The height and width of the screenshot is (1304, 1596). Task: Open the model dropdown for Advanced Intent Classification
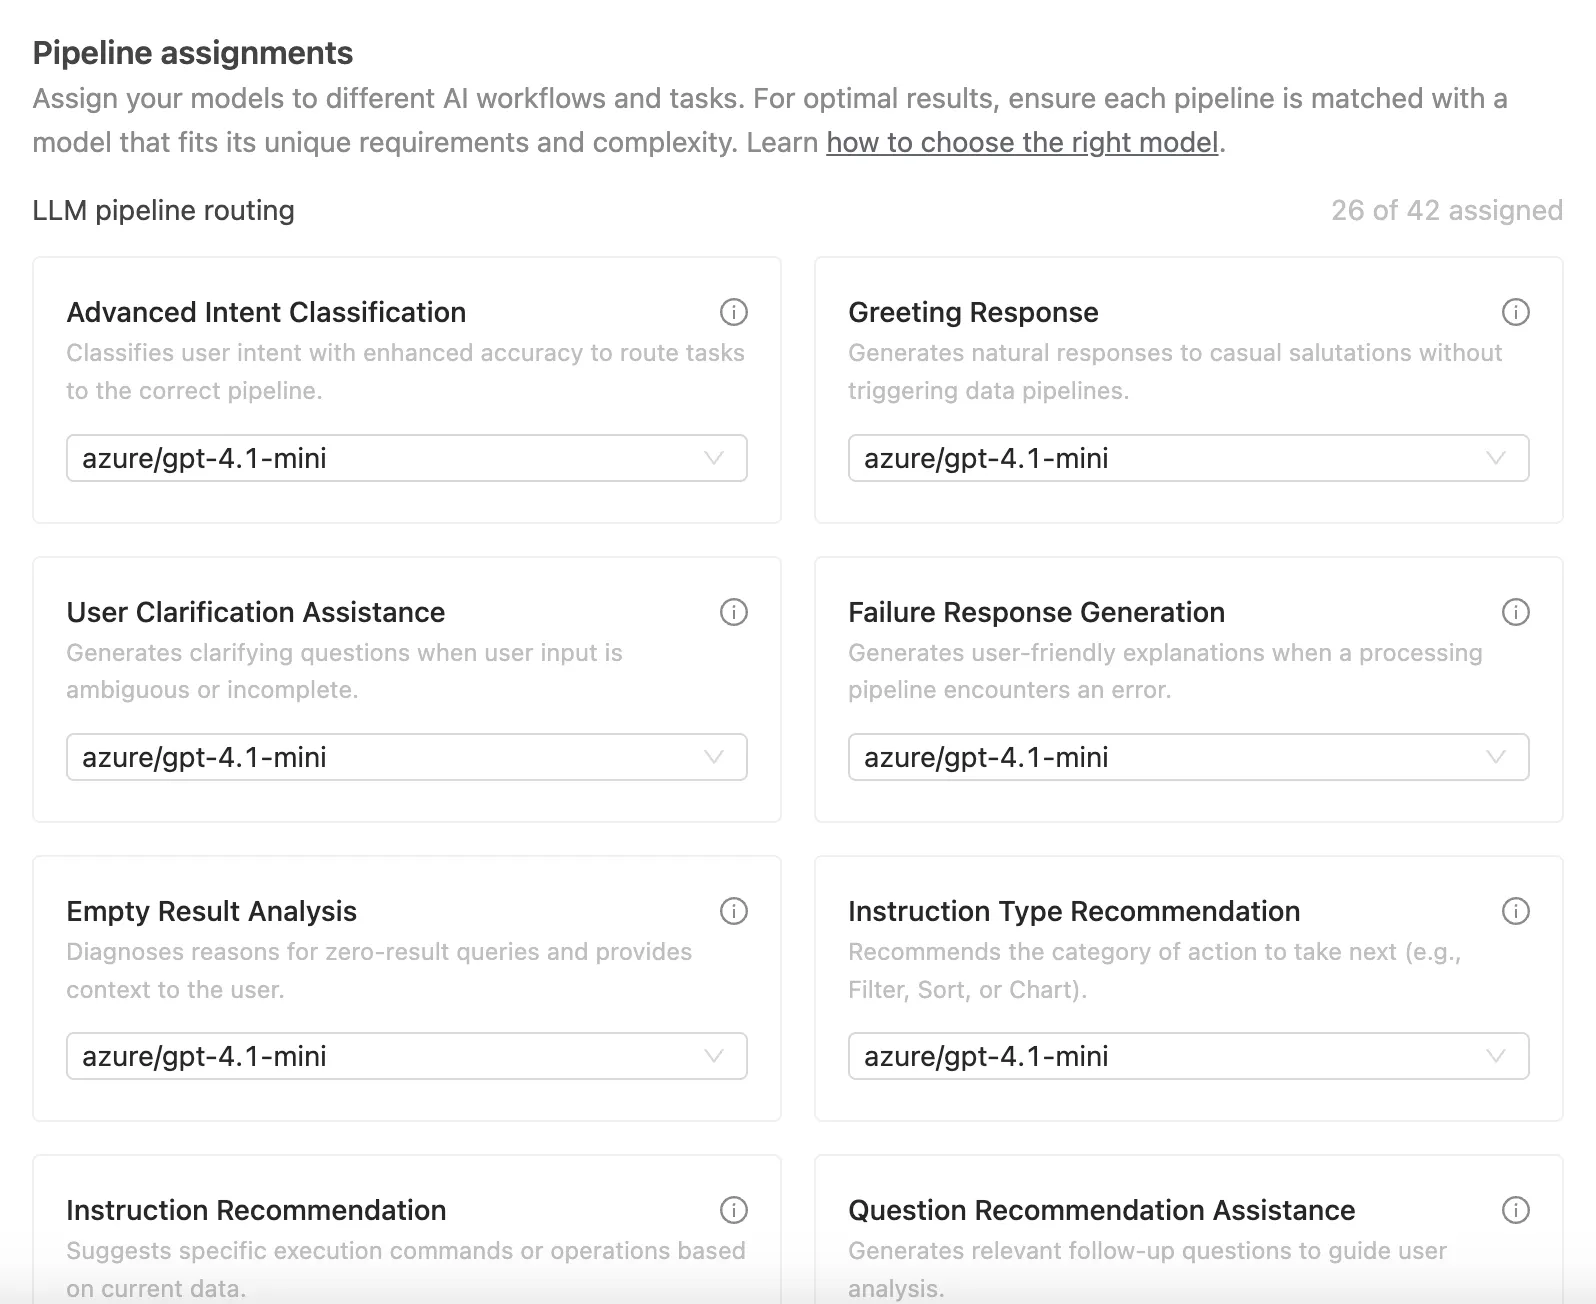(406, 458)
